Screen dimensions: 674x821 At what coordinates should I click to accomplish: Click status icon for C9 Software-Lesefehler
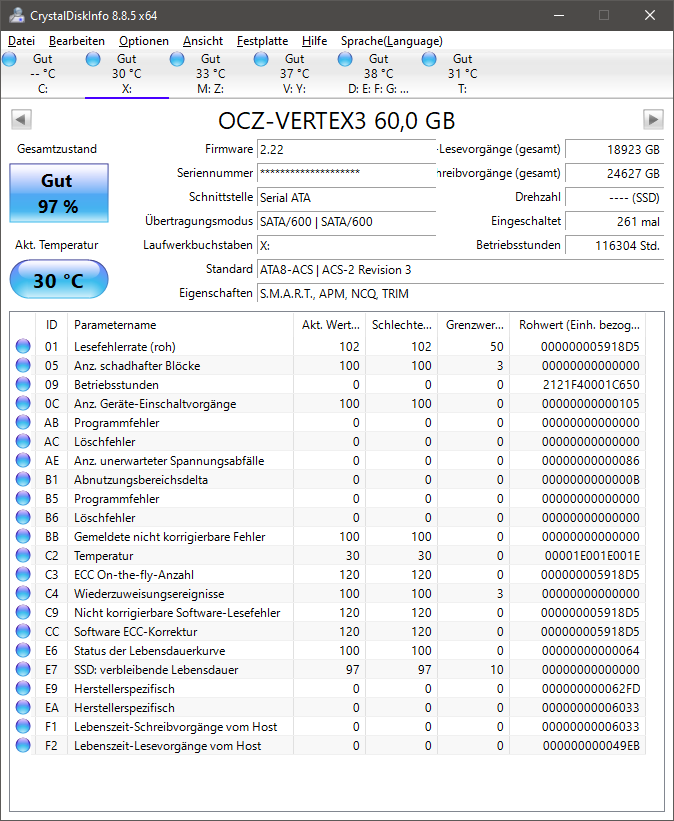click(x=23, y=612)
